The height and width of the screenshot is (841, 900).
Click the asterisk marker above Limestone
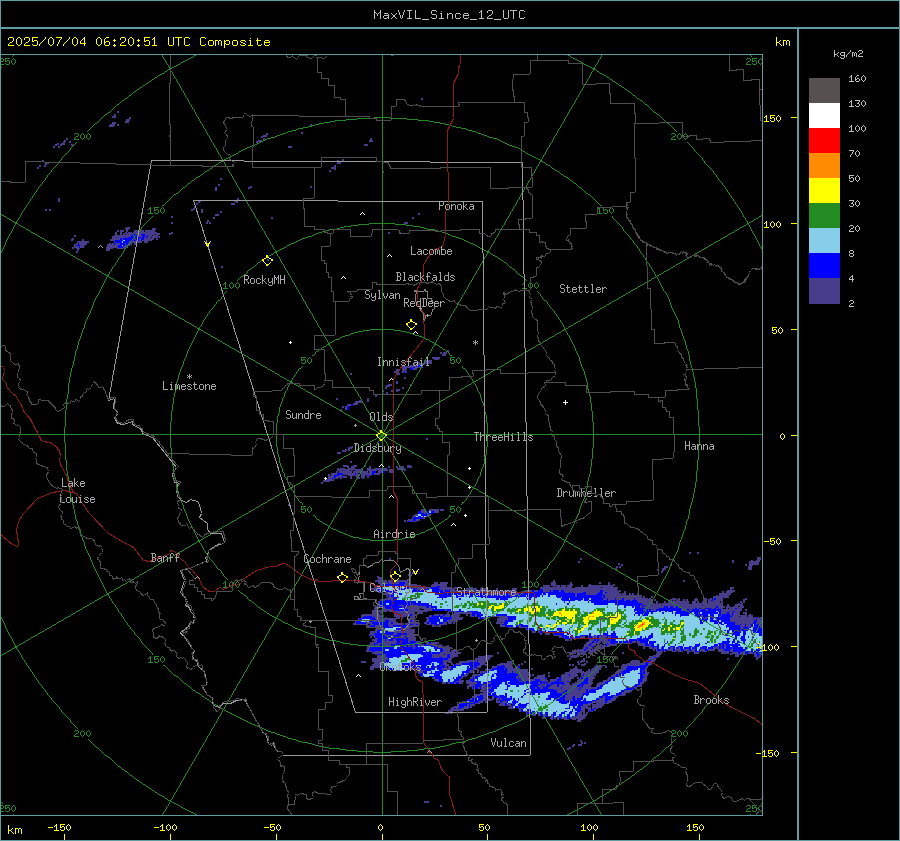(189, 377)
